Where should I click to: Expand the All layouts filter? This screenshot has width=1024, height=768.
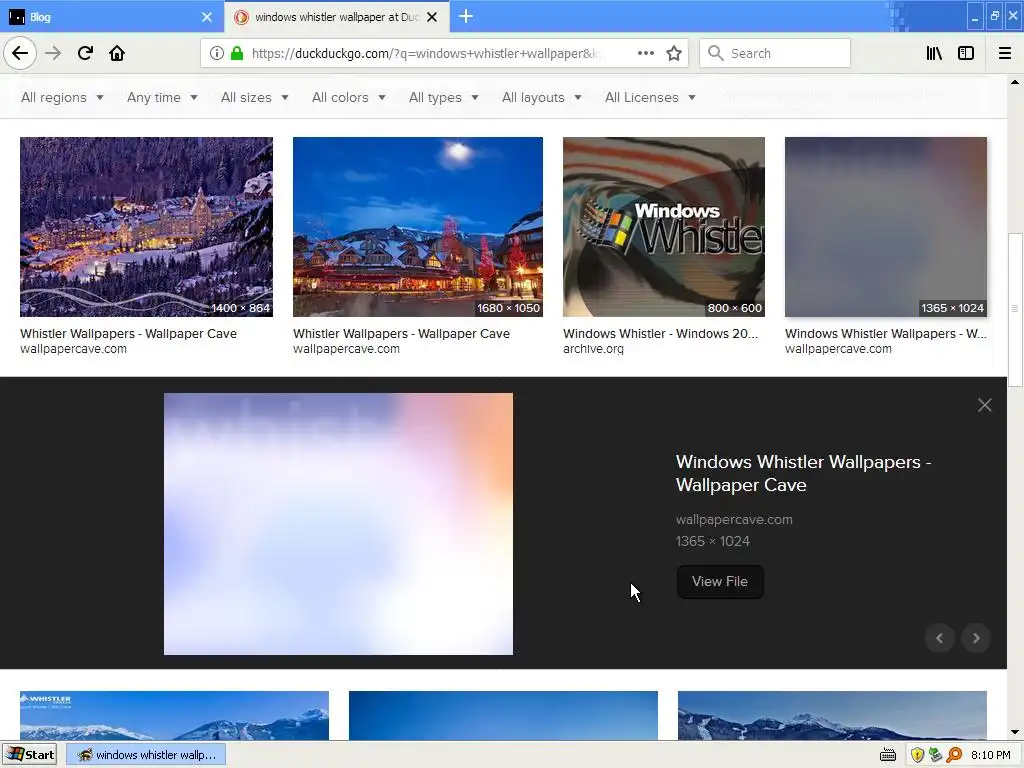click(541, 97)
